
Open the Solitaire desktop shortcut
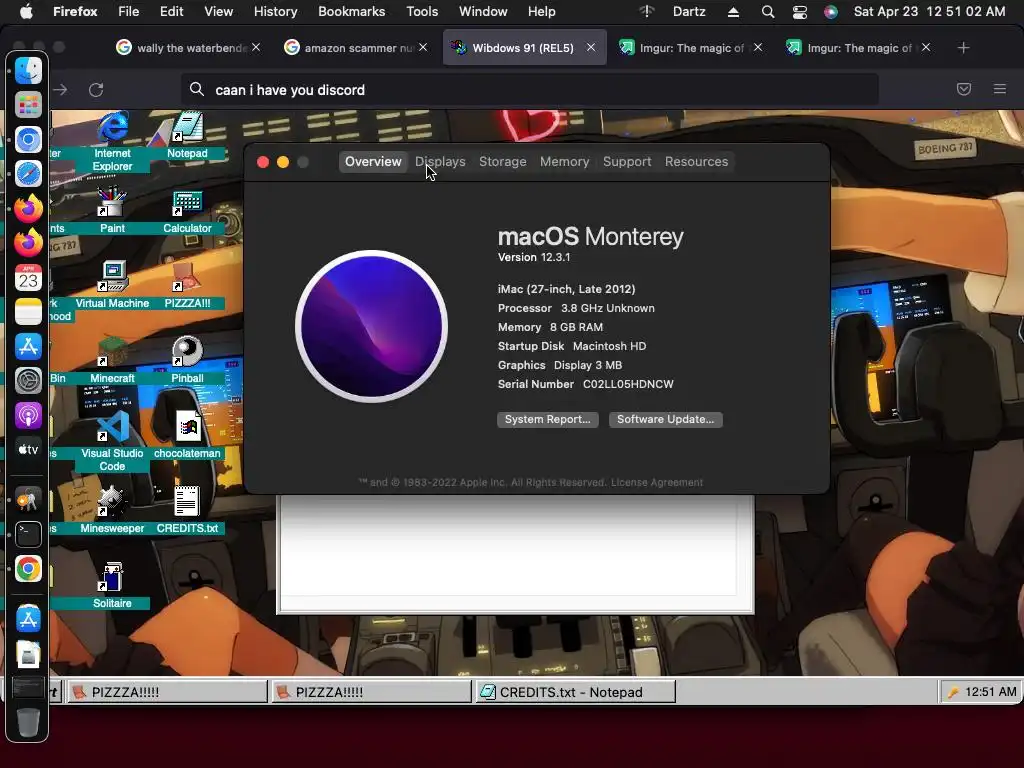112,585
